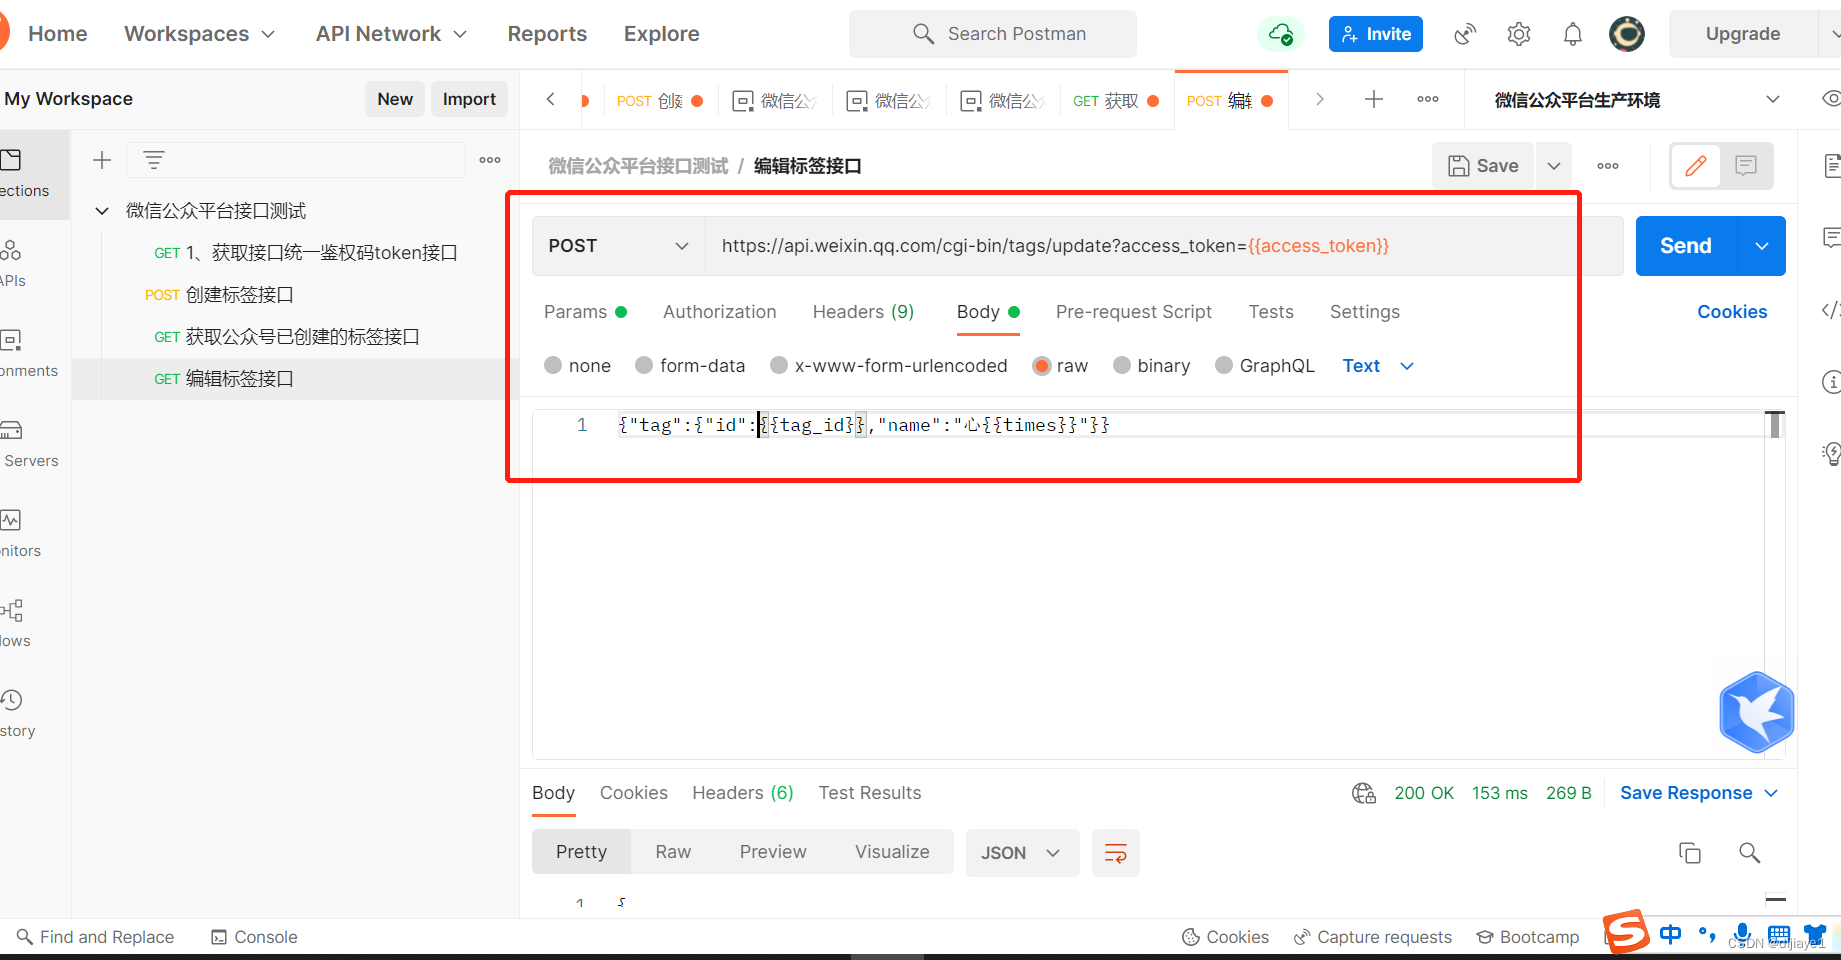Open Save Response dropdown
1841x960 pixels.
pyautogui.click(x=1699, y=793)
